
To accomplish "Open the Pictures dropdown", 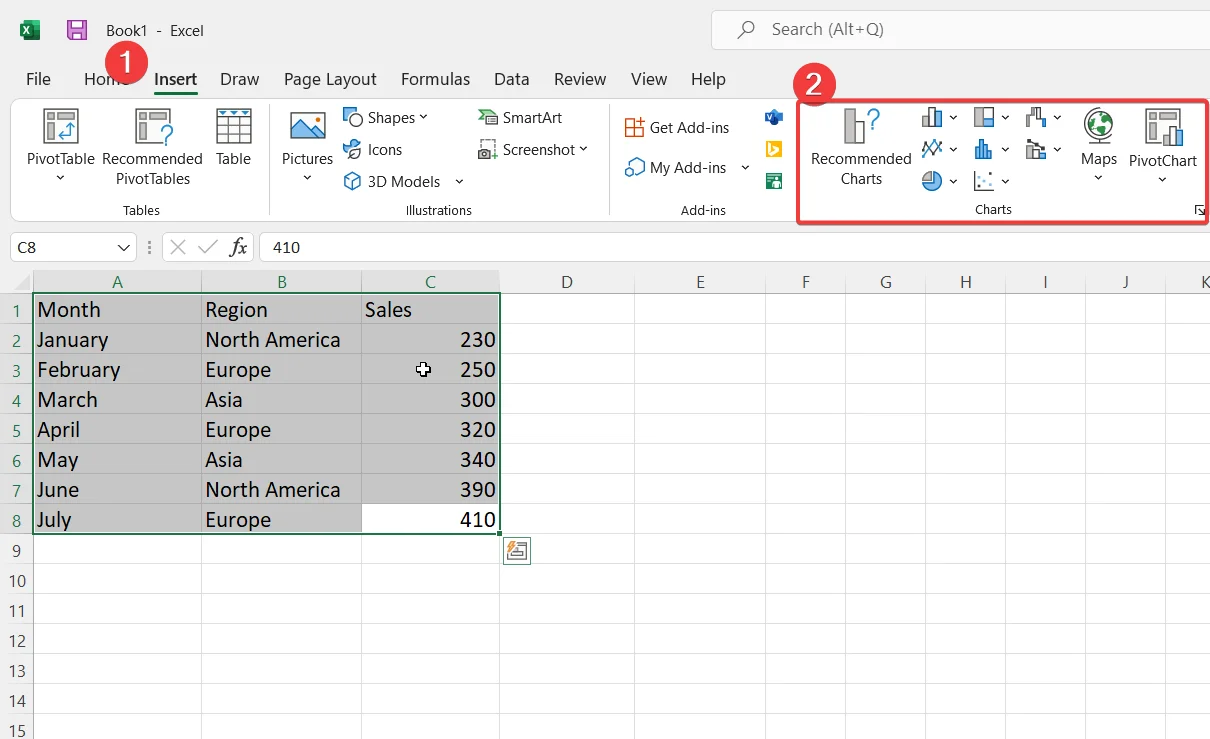I will [x=307, y=178].
